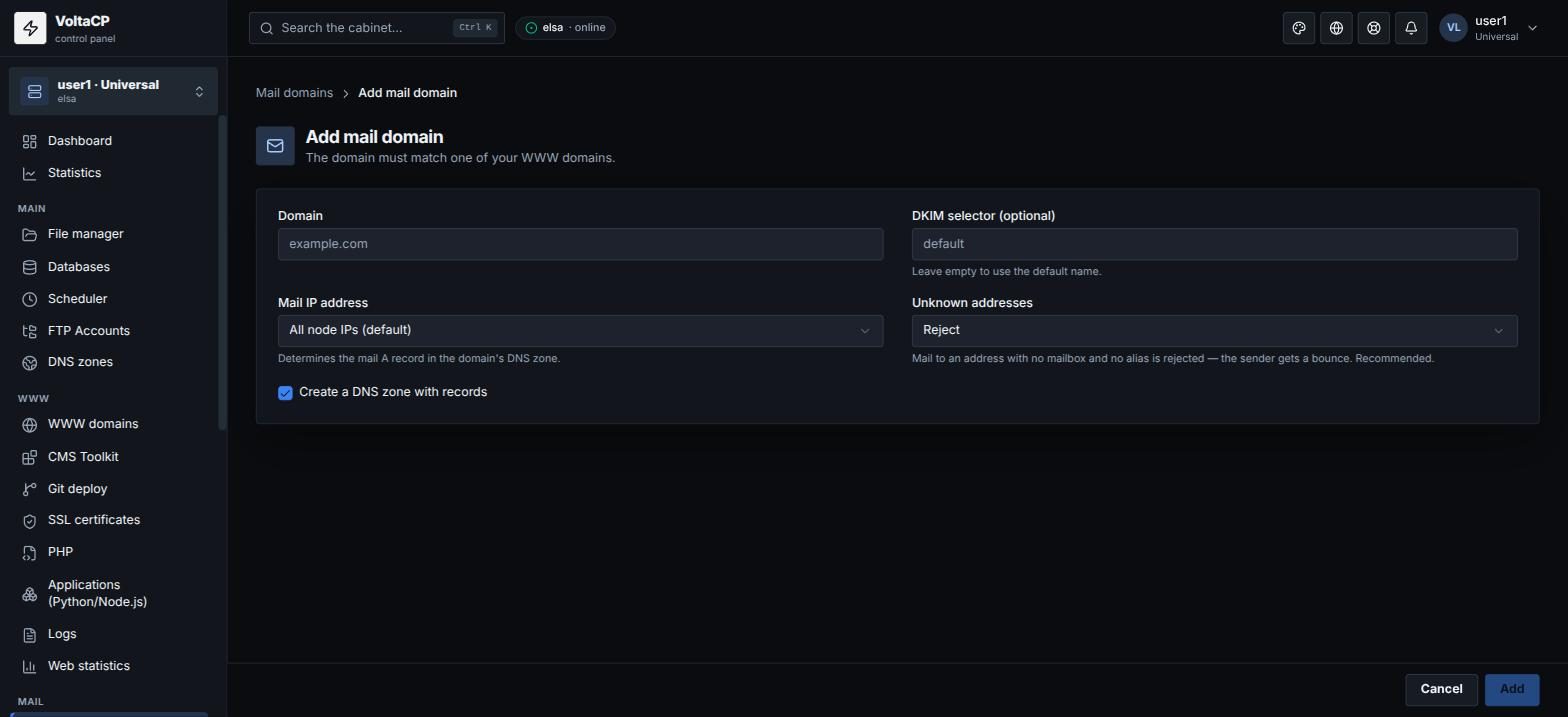This screenshot has width=1568, height=717.
Task: Uncheck Create a DNS zone with records
Action: [x=285, y=393]
